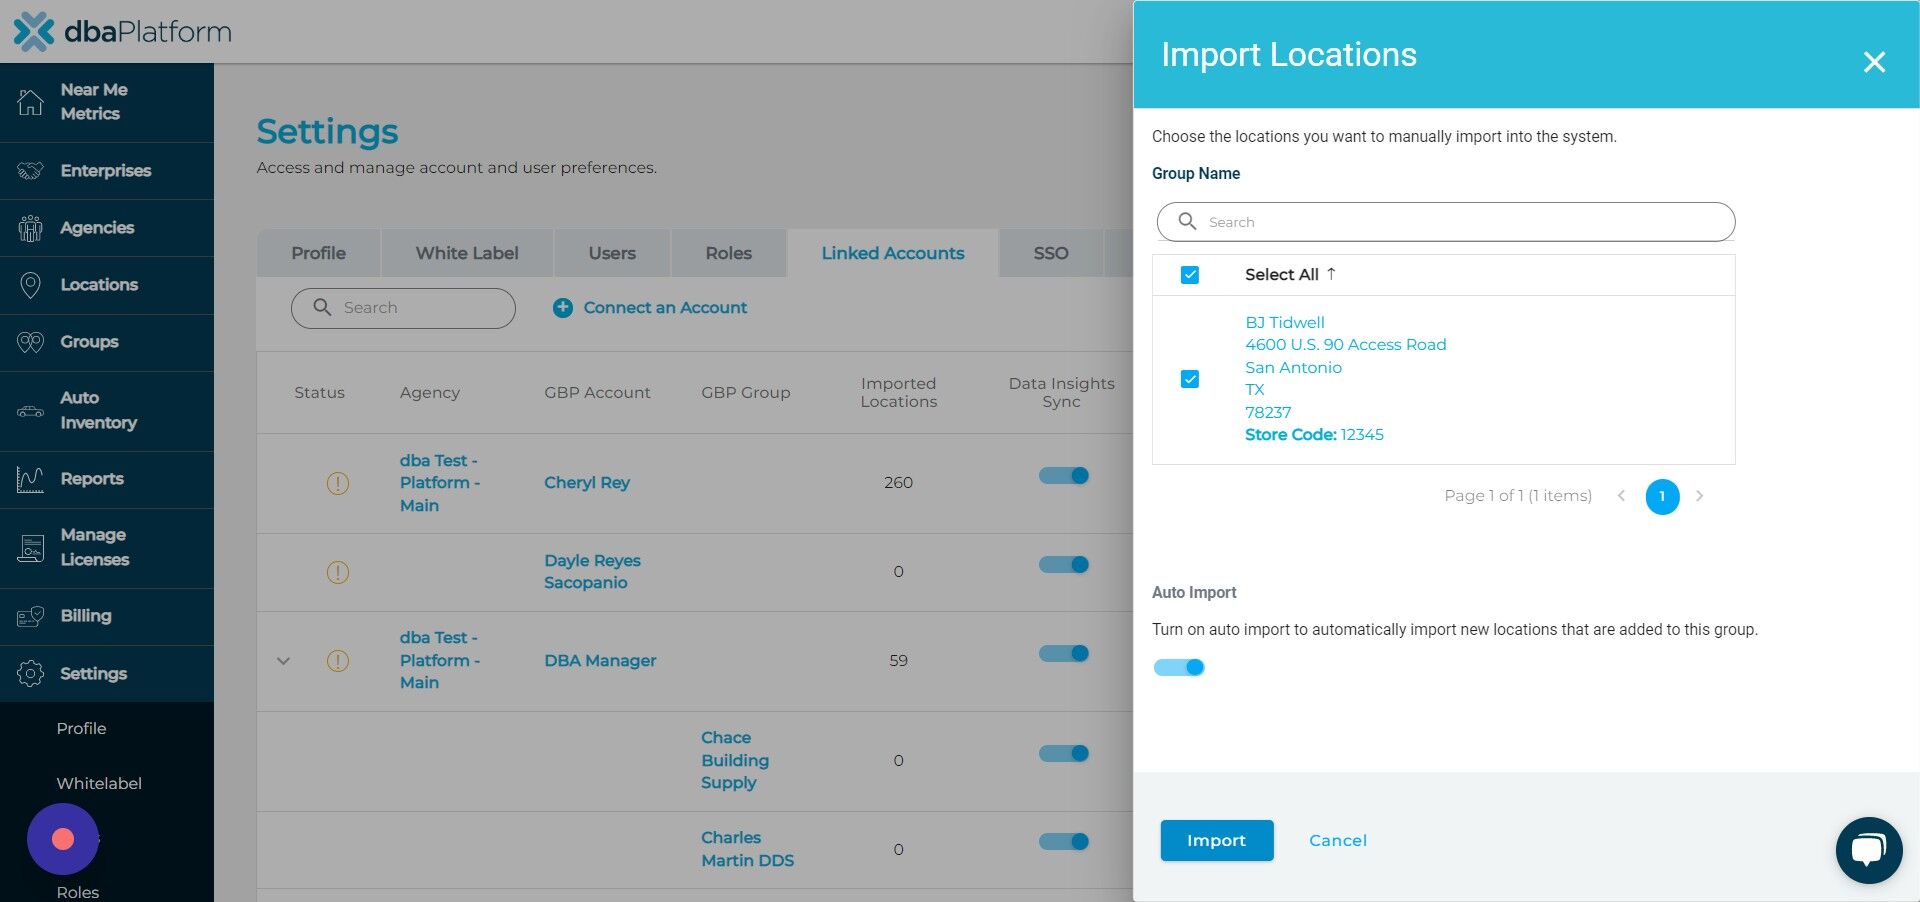Disable the Auto Import toggle
Image resolution: width=1920 pixels, height=902 pixels.
tap(1179, 667)
